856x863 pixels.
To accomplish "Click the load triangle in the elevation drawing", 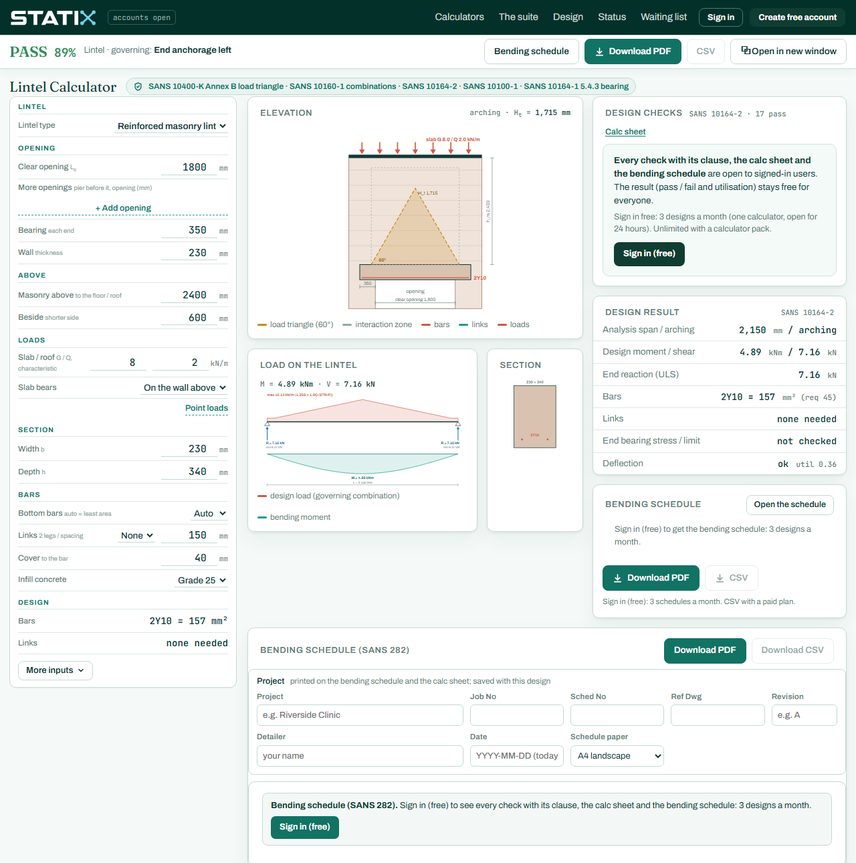I will pos(415,231).
